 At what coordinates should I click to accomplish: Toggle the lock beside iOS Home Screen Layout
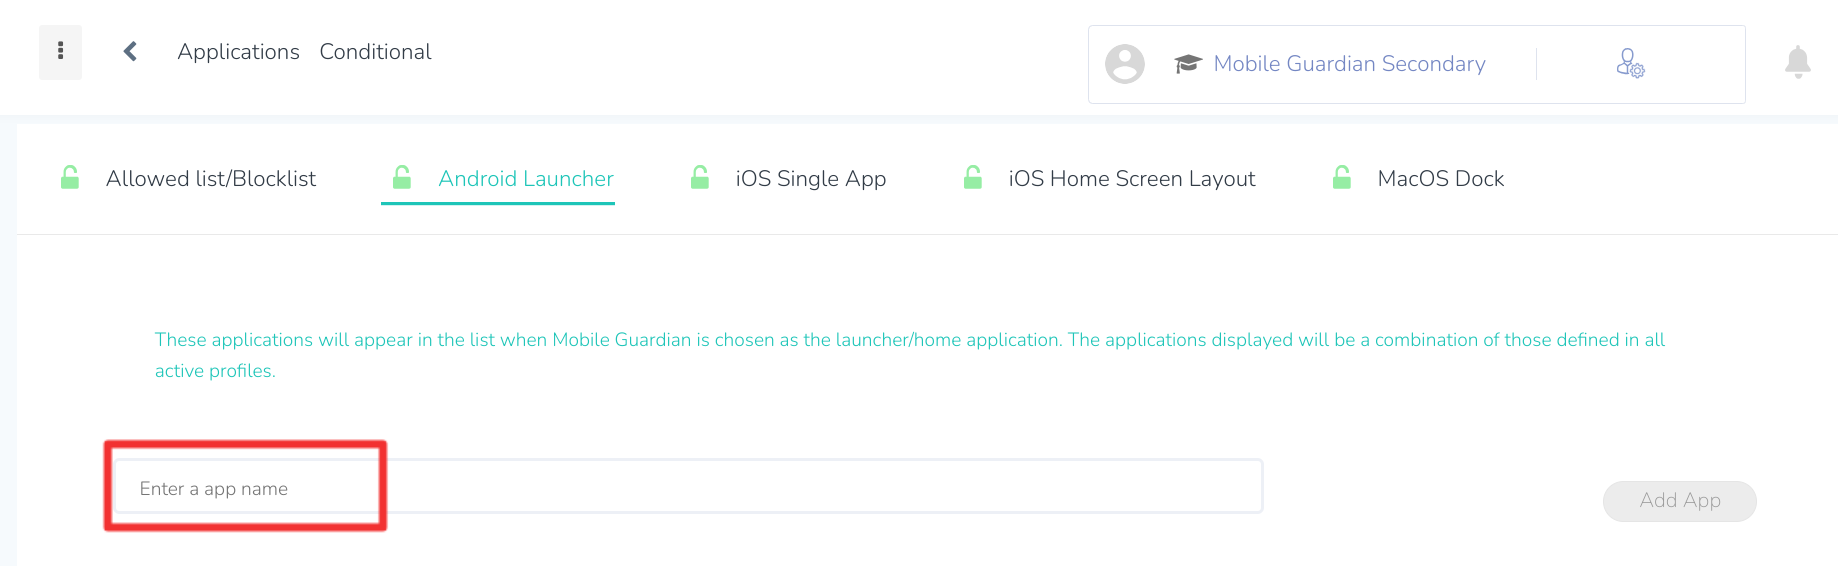click(972, 178)
